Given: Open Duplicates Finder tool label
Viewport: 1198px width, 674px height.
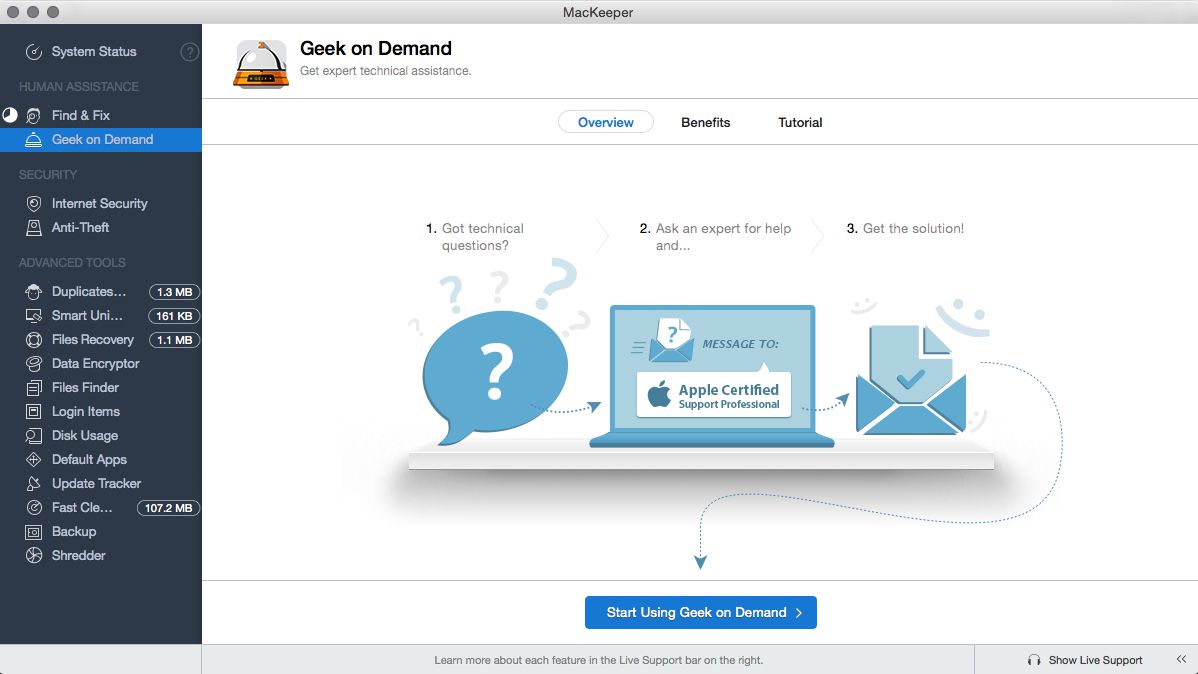Looking at the screenshot, I should tap(89, 292).
